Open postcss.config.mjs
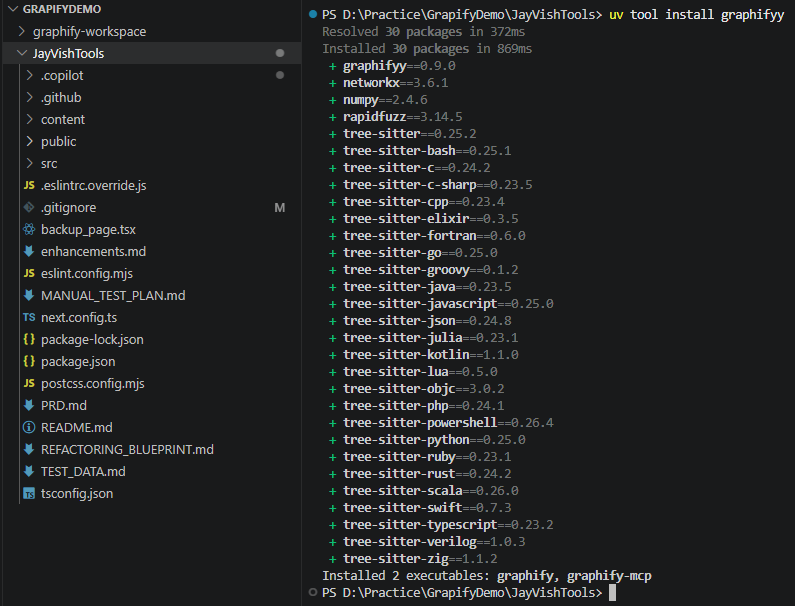The height and width of the screenshot is (606, 795). [x=93, y=384]
